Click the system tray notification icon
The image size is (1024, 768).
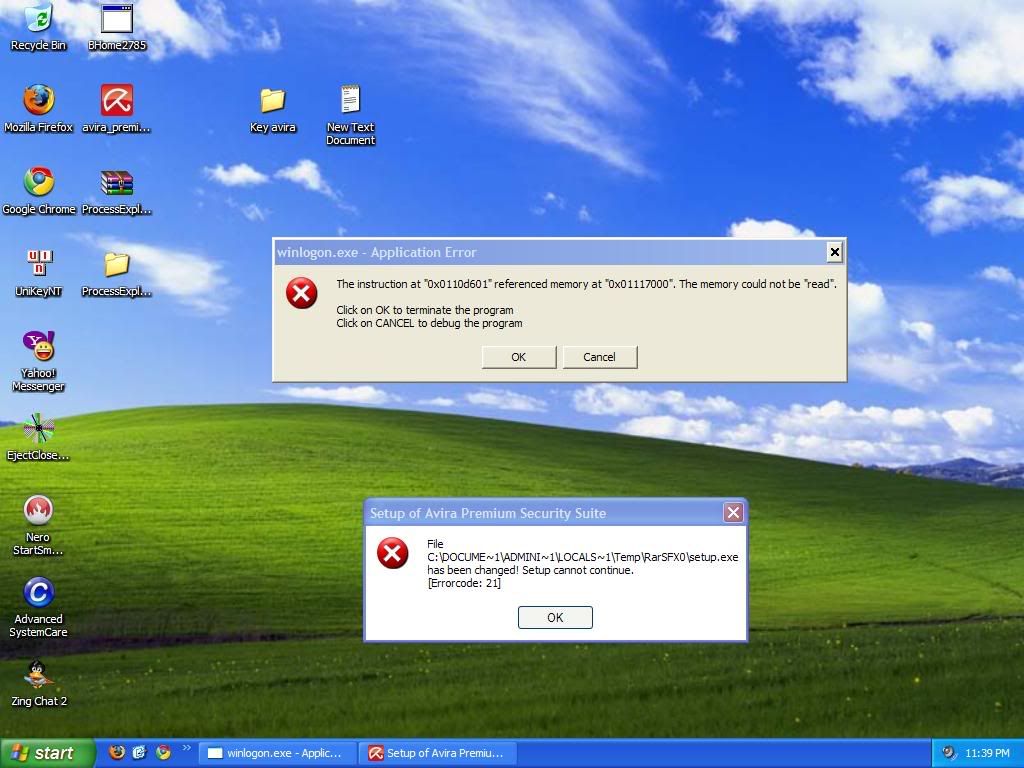(949, 752)
